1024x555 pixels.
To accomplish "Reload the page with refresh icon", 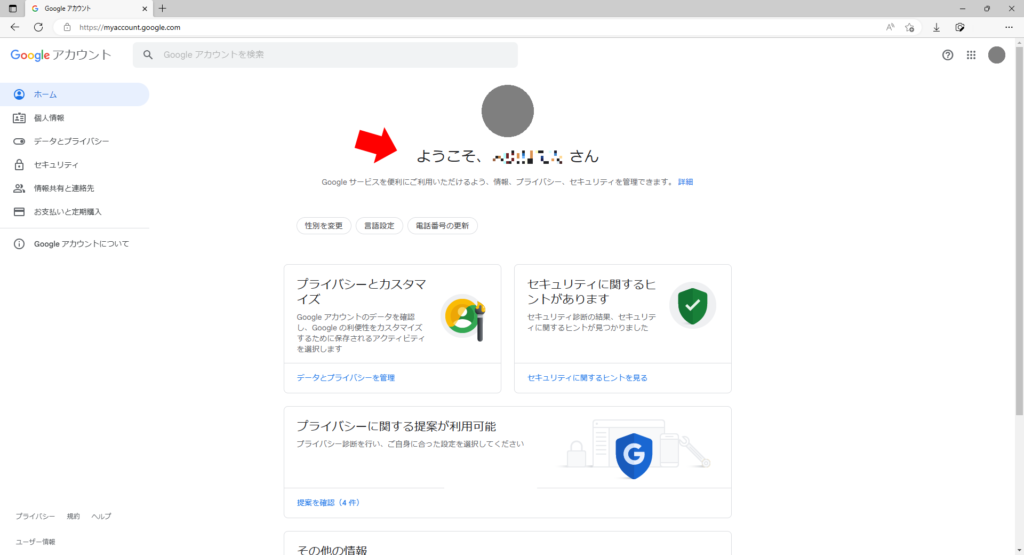I will tap(39, 27).
